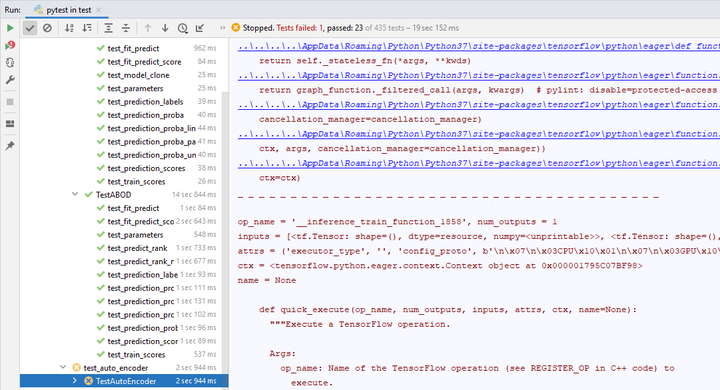Viewport: 720px width, 390px height.
Task: Close the pytest in test tab
Action: 99,10
